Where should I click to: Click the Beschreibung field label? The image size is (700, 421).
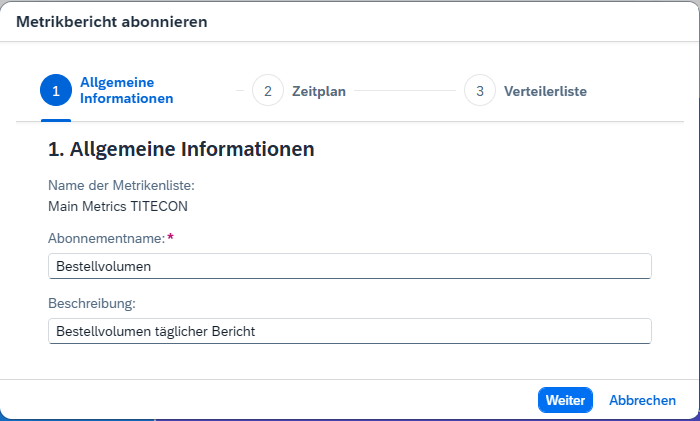[91, 302]
